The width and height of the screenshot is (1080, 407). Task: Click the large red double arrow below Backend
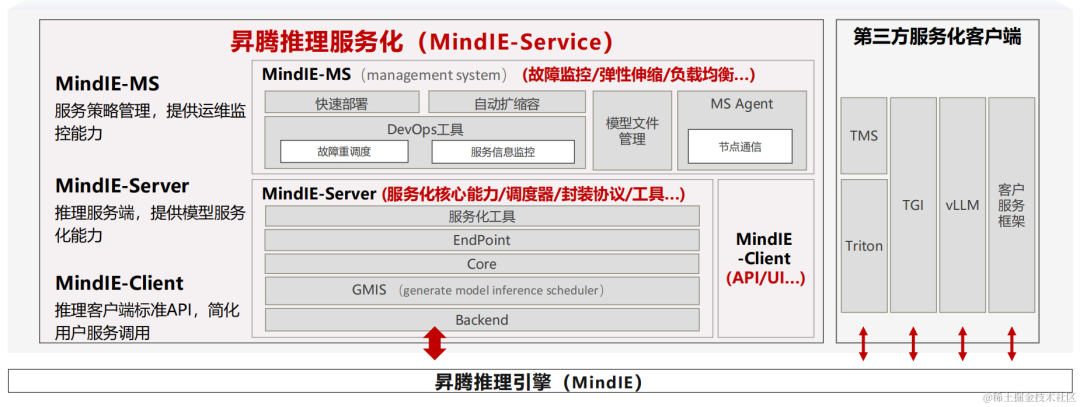(434, 343)
